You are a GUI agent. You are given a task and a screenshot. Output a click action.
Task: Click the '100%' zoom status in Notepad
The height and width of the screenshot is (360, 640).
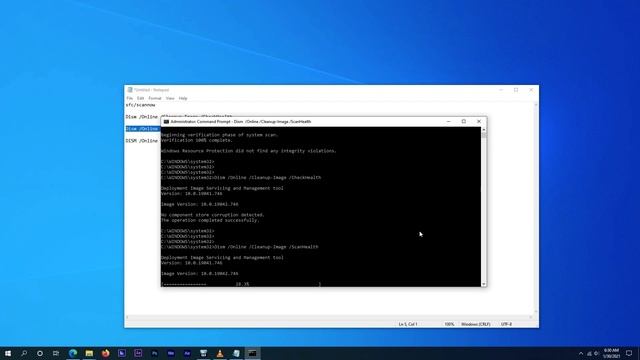coord(449,324)
